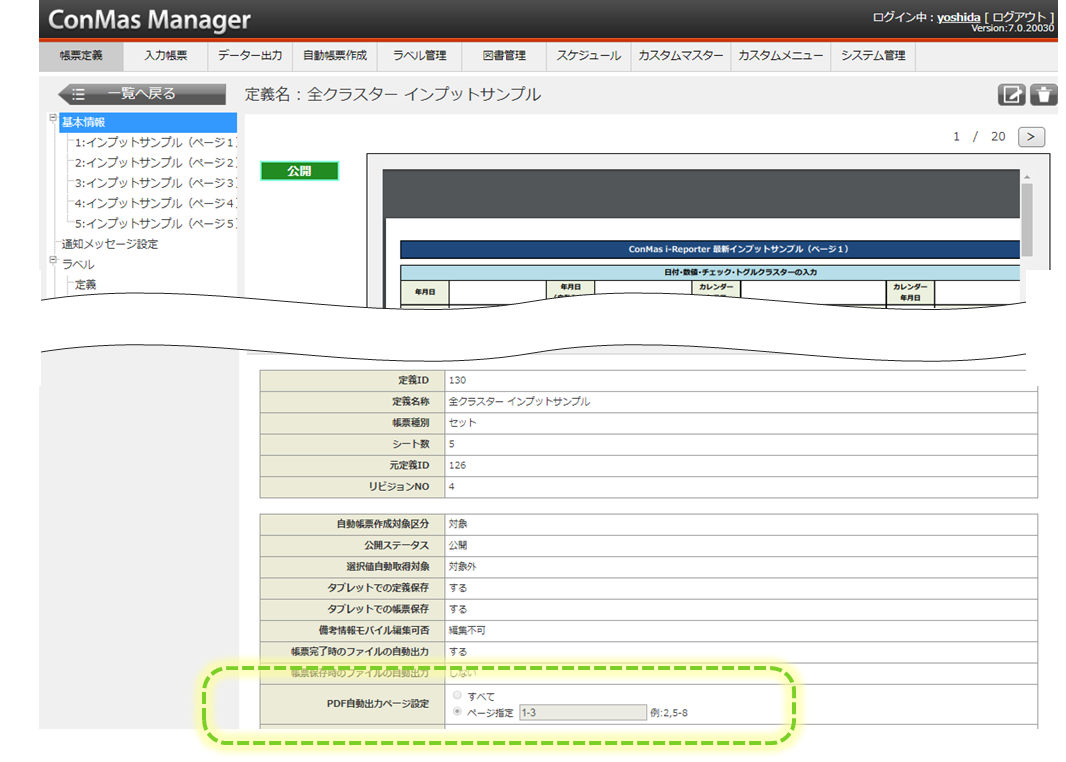This screenshot has height=762, width=1066.
Task: Collapse the ラベル tree node
Action: pos(53,261)
